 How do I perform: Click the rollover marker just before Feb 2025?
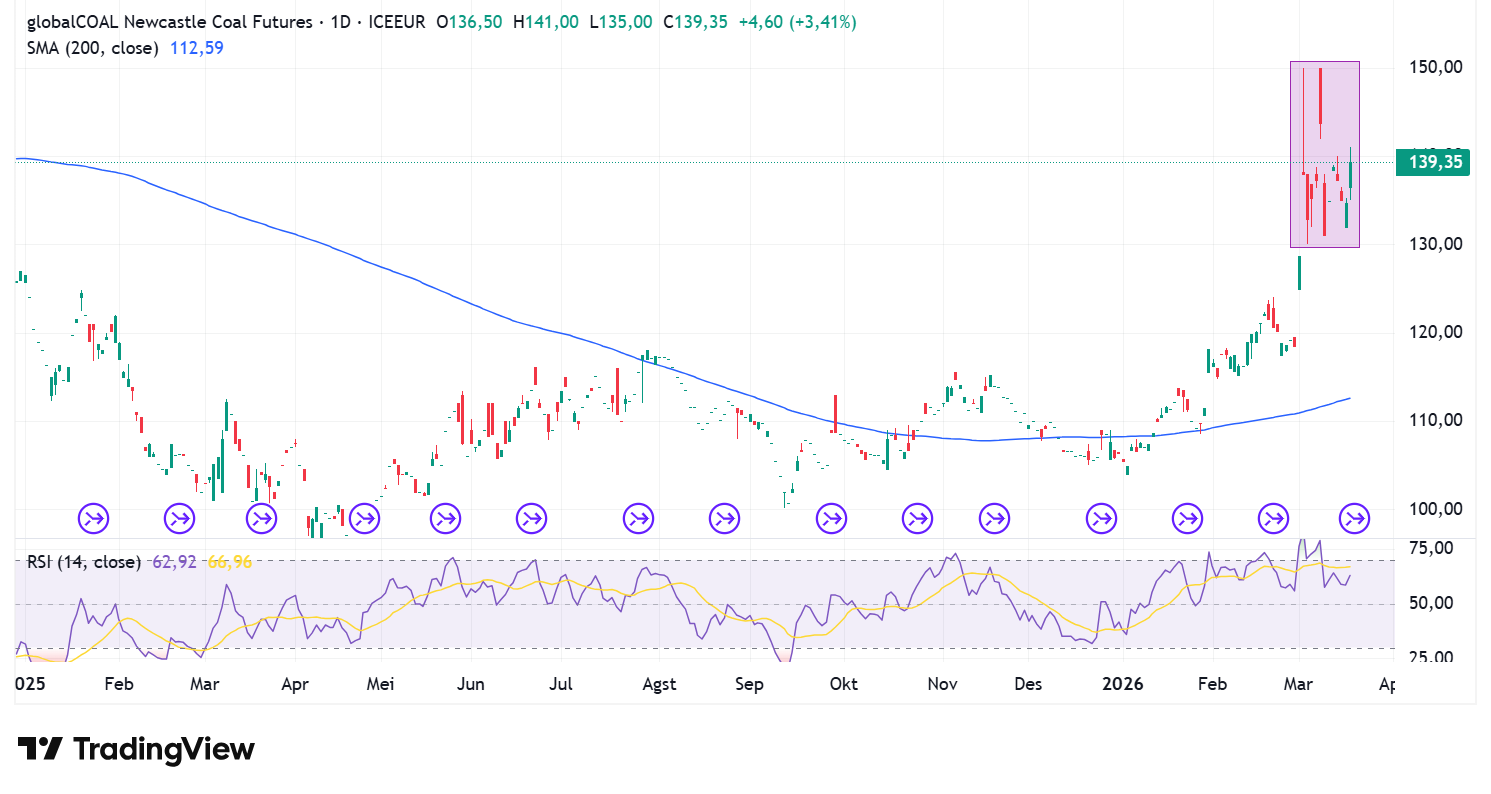tap(94, 519)
